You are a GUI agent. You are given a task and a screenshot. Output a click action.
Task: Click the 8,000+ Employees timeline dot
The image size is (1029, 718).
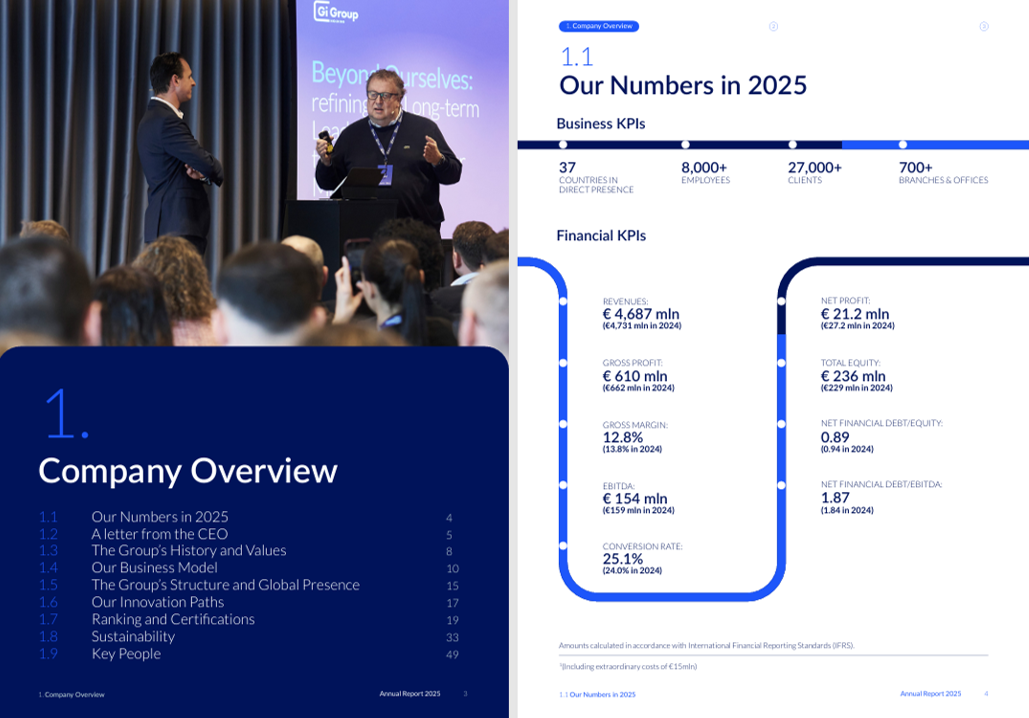685,144
